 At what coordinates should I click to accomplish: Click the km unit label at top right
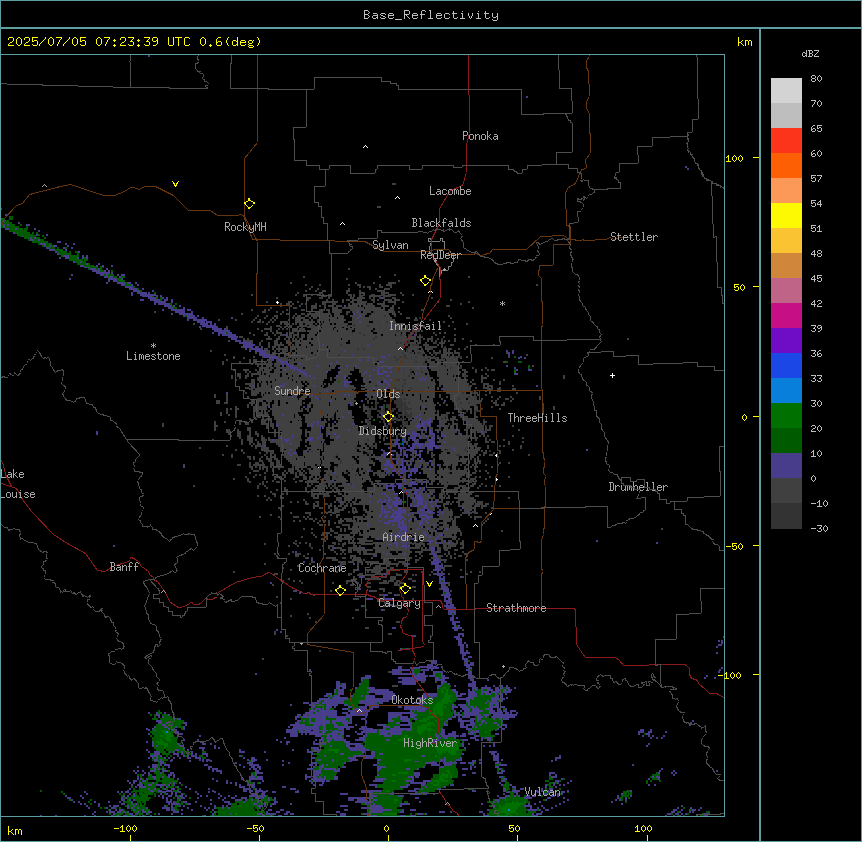[x=745, y=42]
